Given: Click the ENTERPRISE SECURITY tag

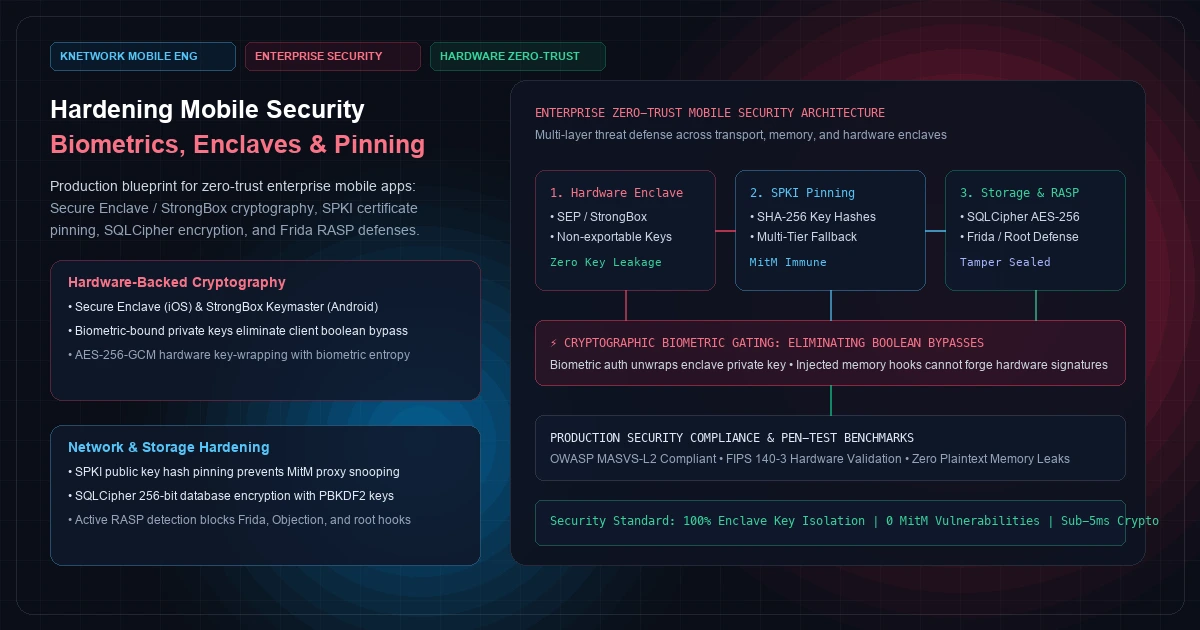Looking at the screenshot, I should coord(333,56).
